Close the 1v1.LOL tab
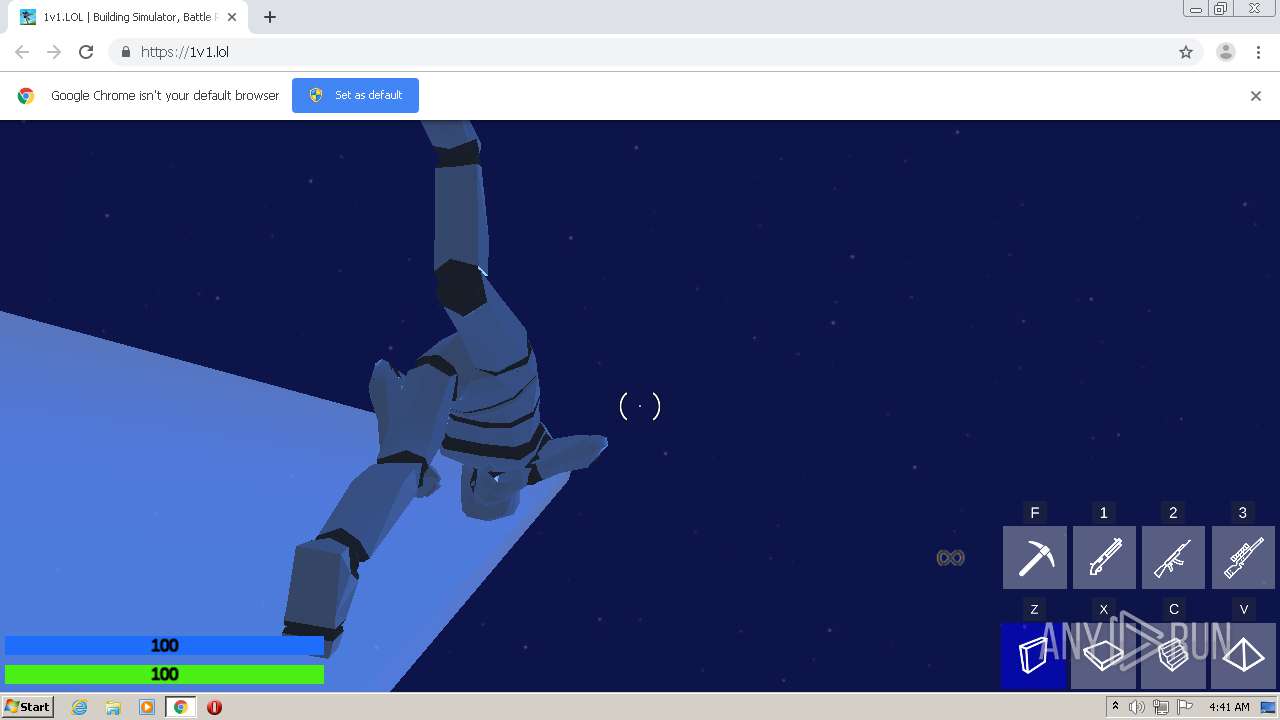Viewport: 1280px width, 720px height. click(x=232, y=17)
